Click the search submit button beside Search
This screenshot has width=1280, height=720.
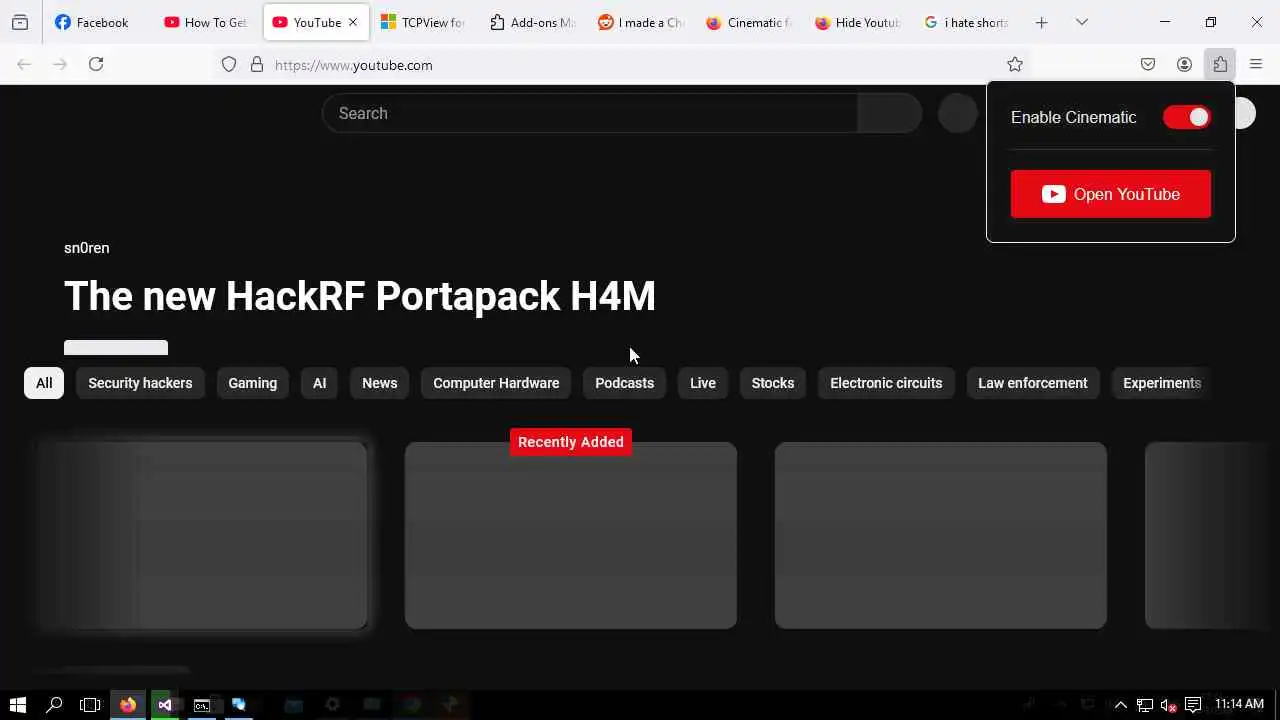[x=889, y=113]
